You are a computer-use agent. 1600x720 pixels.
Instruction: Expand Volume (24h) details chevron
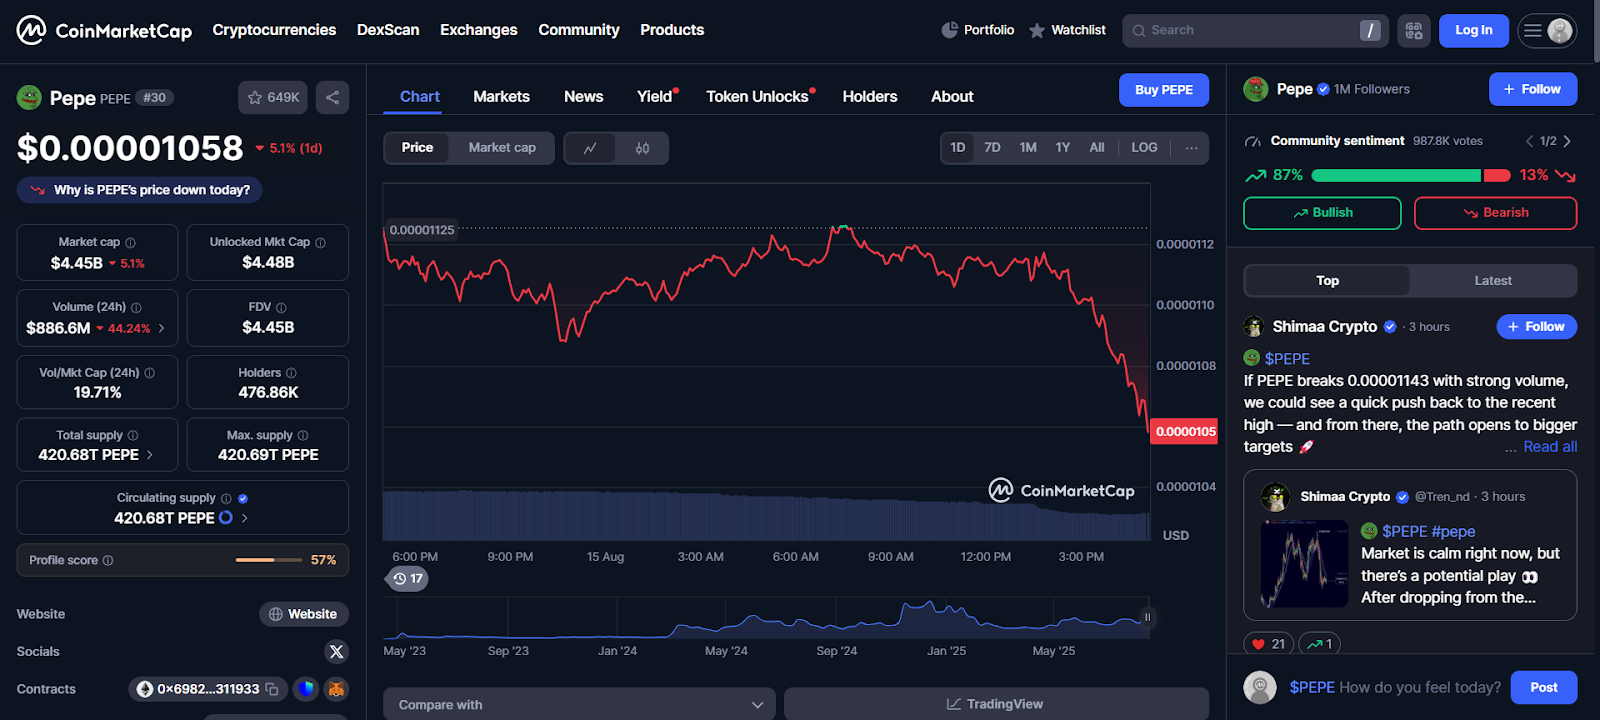click(x=162, y=328)
